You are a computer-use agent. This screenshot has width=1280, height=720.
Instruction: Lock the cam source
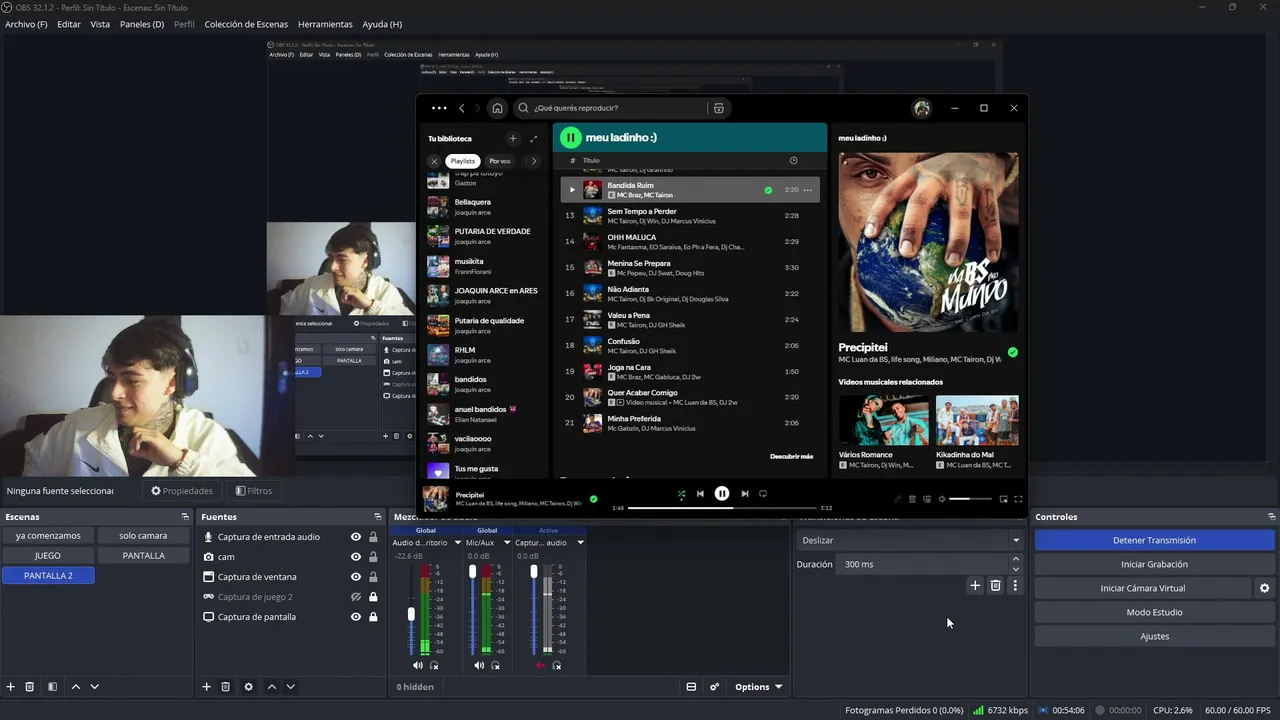click(373, 557)
